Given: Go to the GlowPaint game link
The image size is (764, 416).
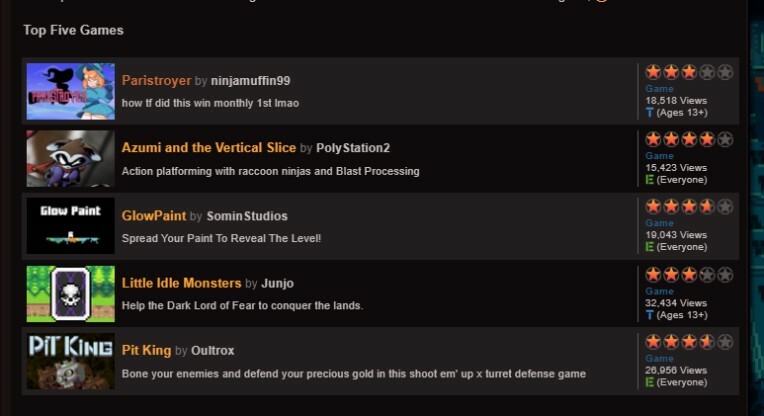Looking at the screenshot, I should click(x=154, y=216).
